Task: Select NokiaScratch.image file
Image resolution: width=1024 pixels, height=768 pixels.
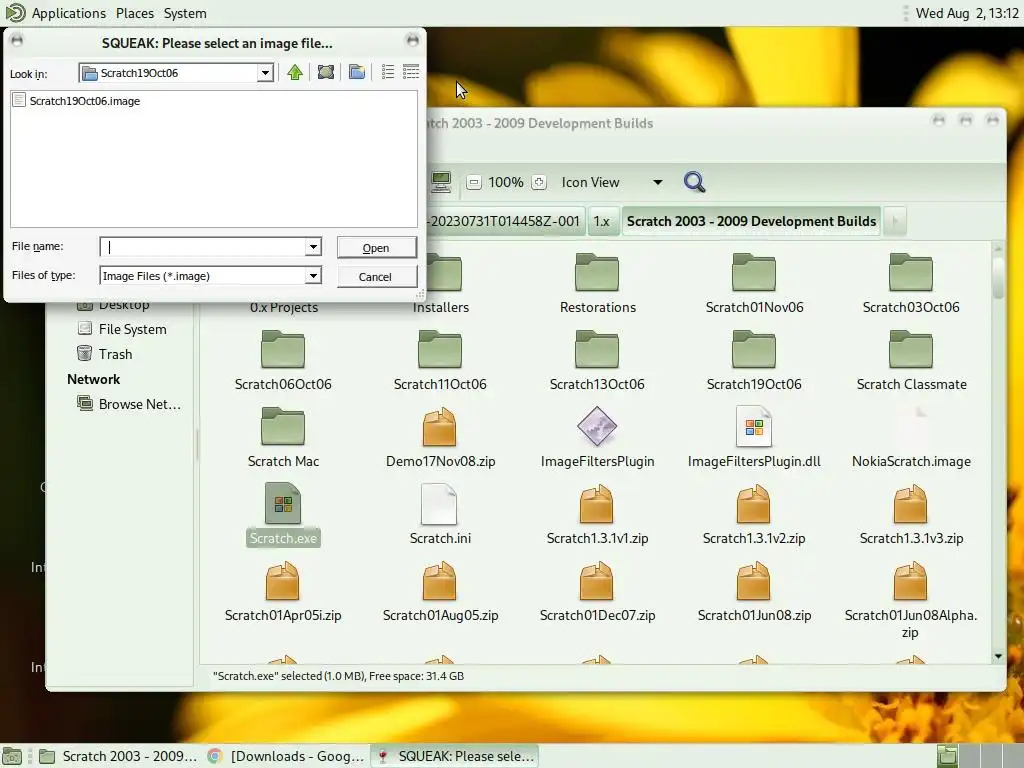Action: (x=911, y=438)
